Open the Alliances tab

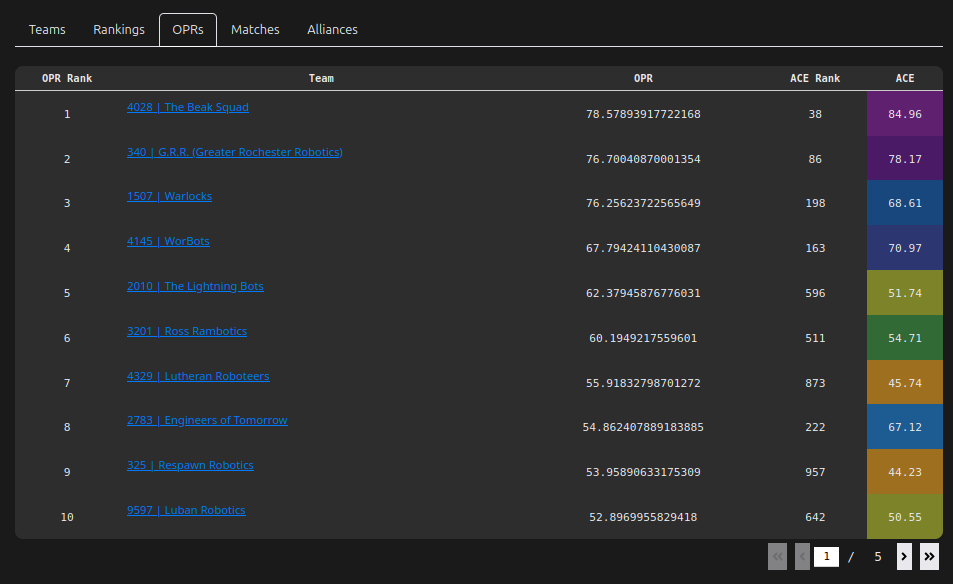coord(332,30)
